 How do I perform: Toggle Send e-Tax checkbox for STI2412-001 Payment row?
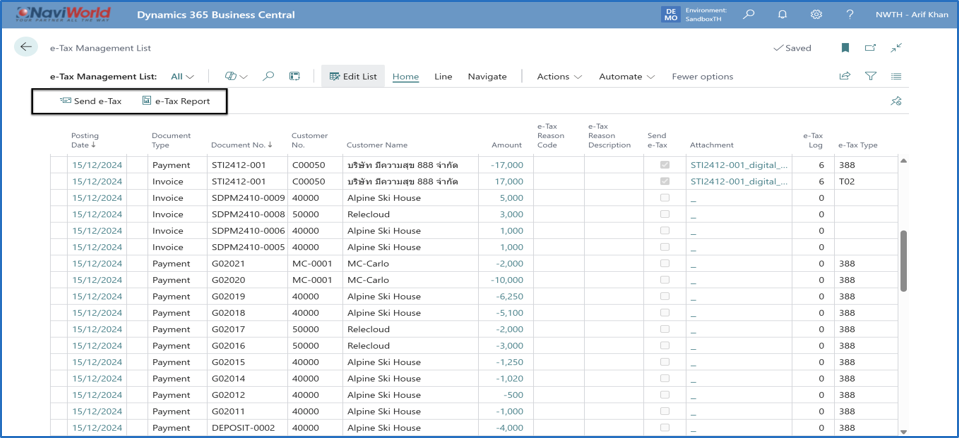[x=664, y=165]
